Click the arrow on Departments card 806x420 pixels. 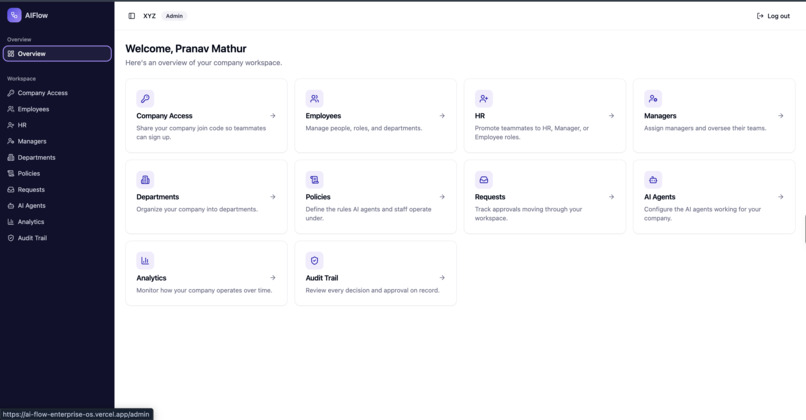[x=272, y=197]
